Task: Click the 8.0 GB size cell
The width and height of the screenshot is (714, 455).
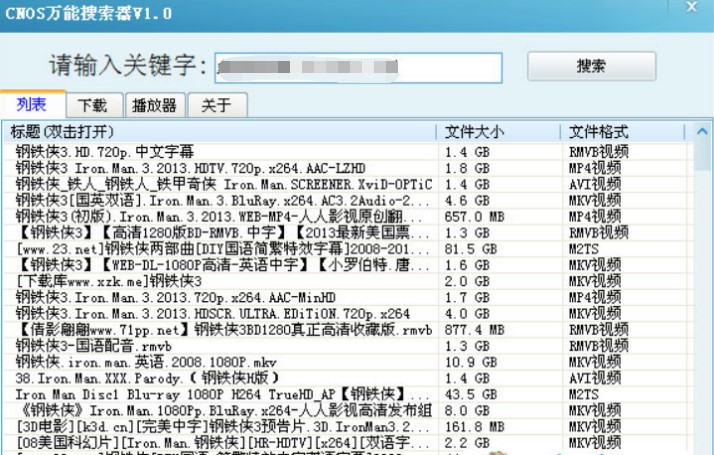Action: pyautogui.click(x=467, y=411)
